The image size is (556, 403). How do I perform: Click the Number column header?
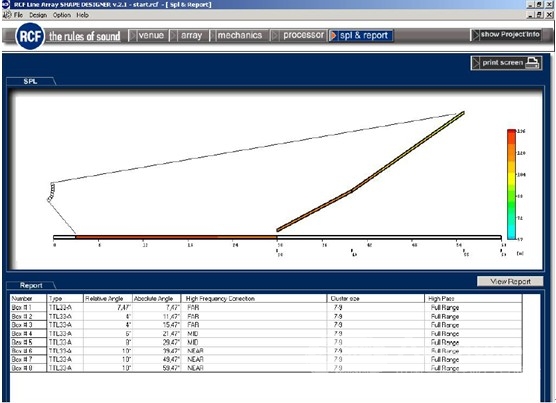pyautogui.click(x=28, y=298)
